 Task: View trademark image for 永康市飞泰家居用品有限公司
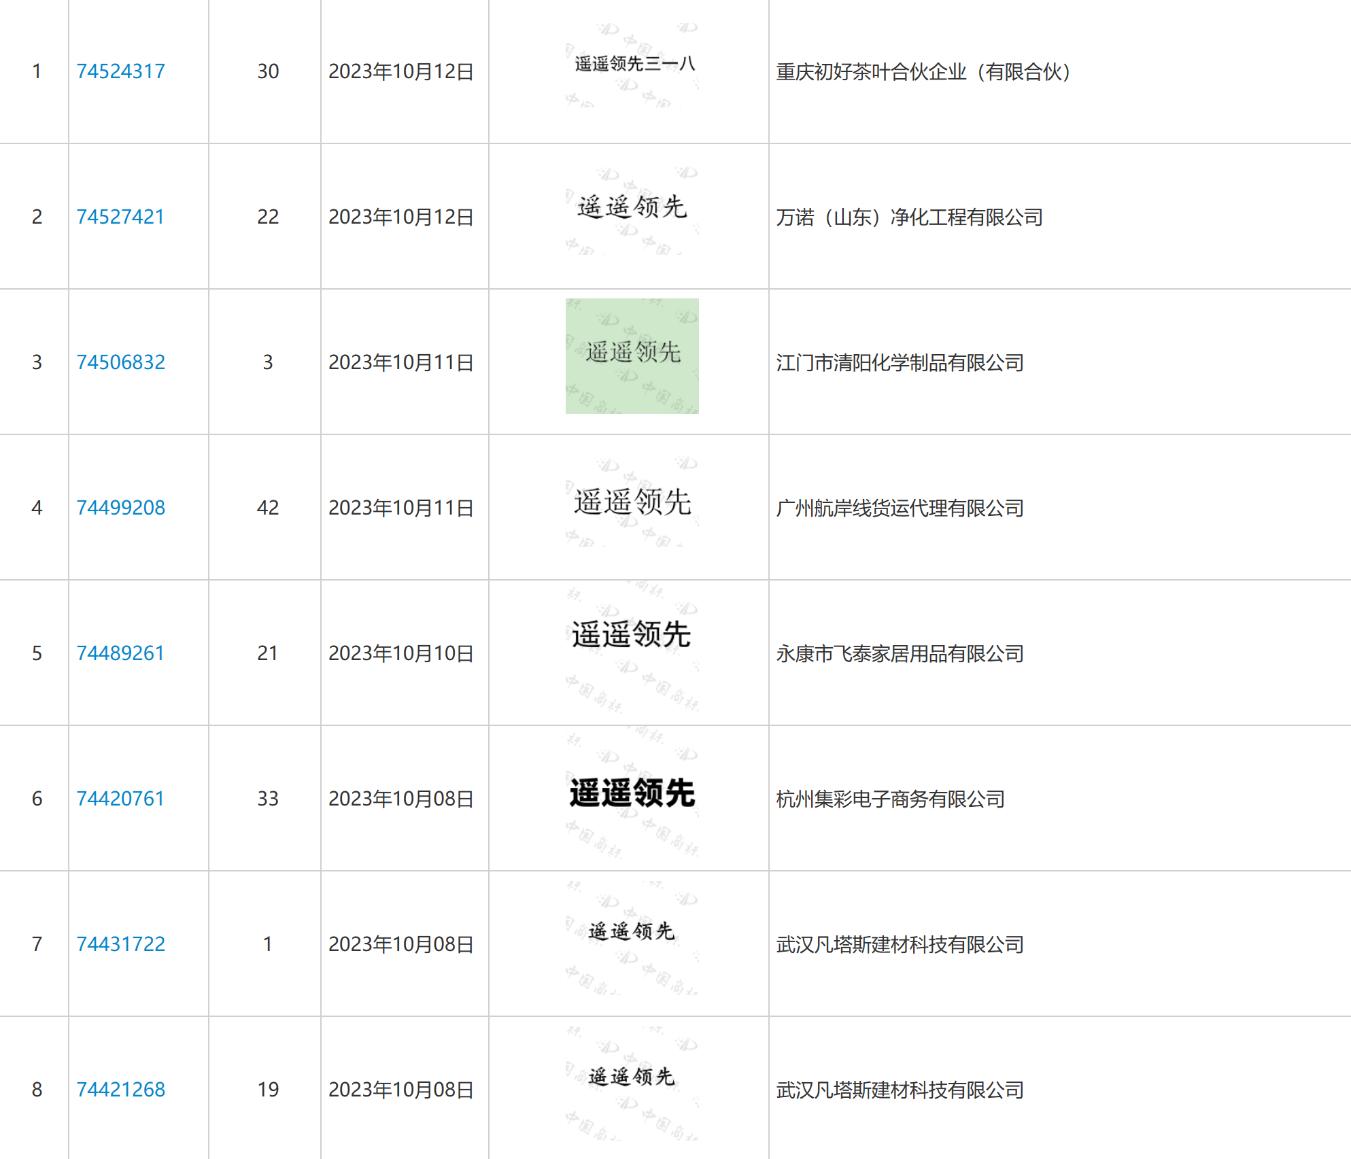point(632,648)
